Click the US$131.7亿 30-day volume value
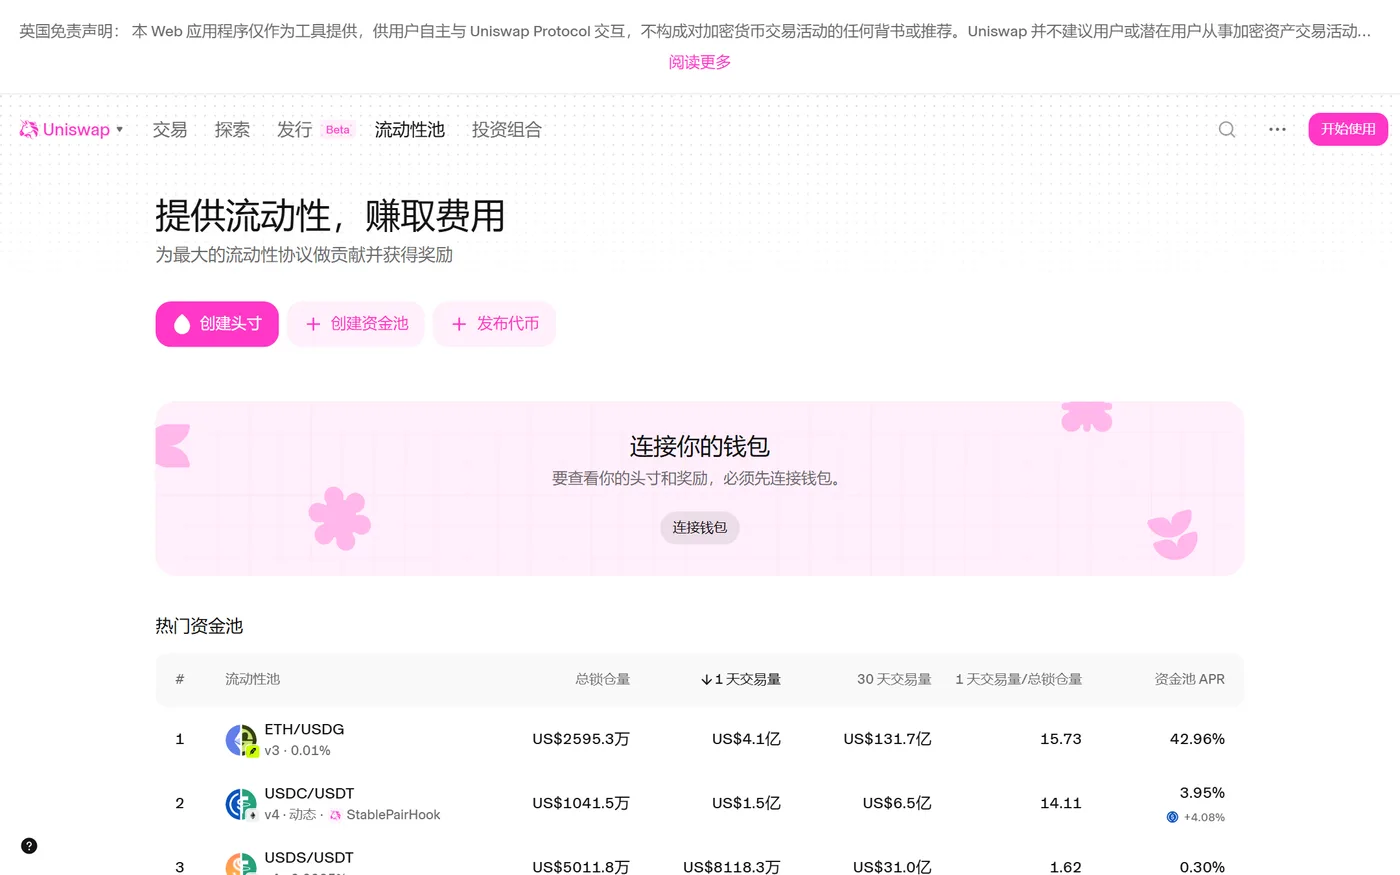The width and height of the screenshot is (1400, 875). (887, 739)
